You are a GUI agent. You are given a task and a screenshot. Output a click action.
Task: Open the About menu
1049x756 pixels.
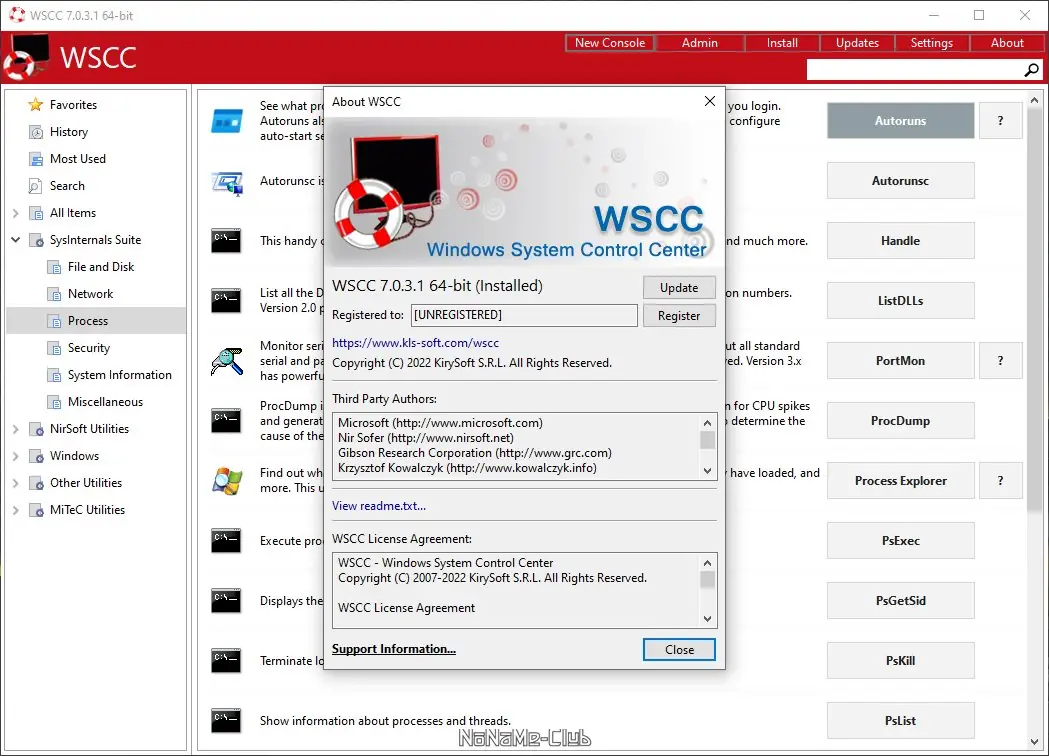point(1007,43)
